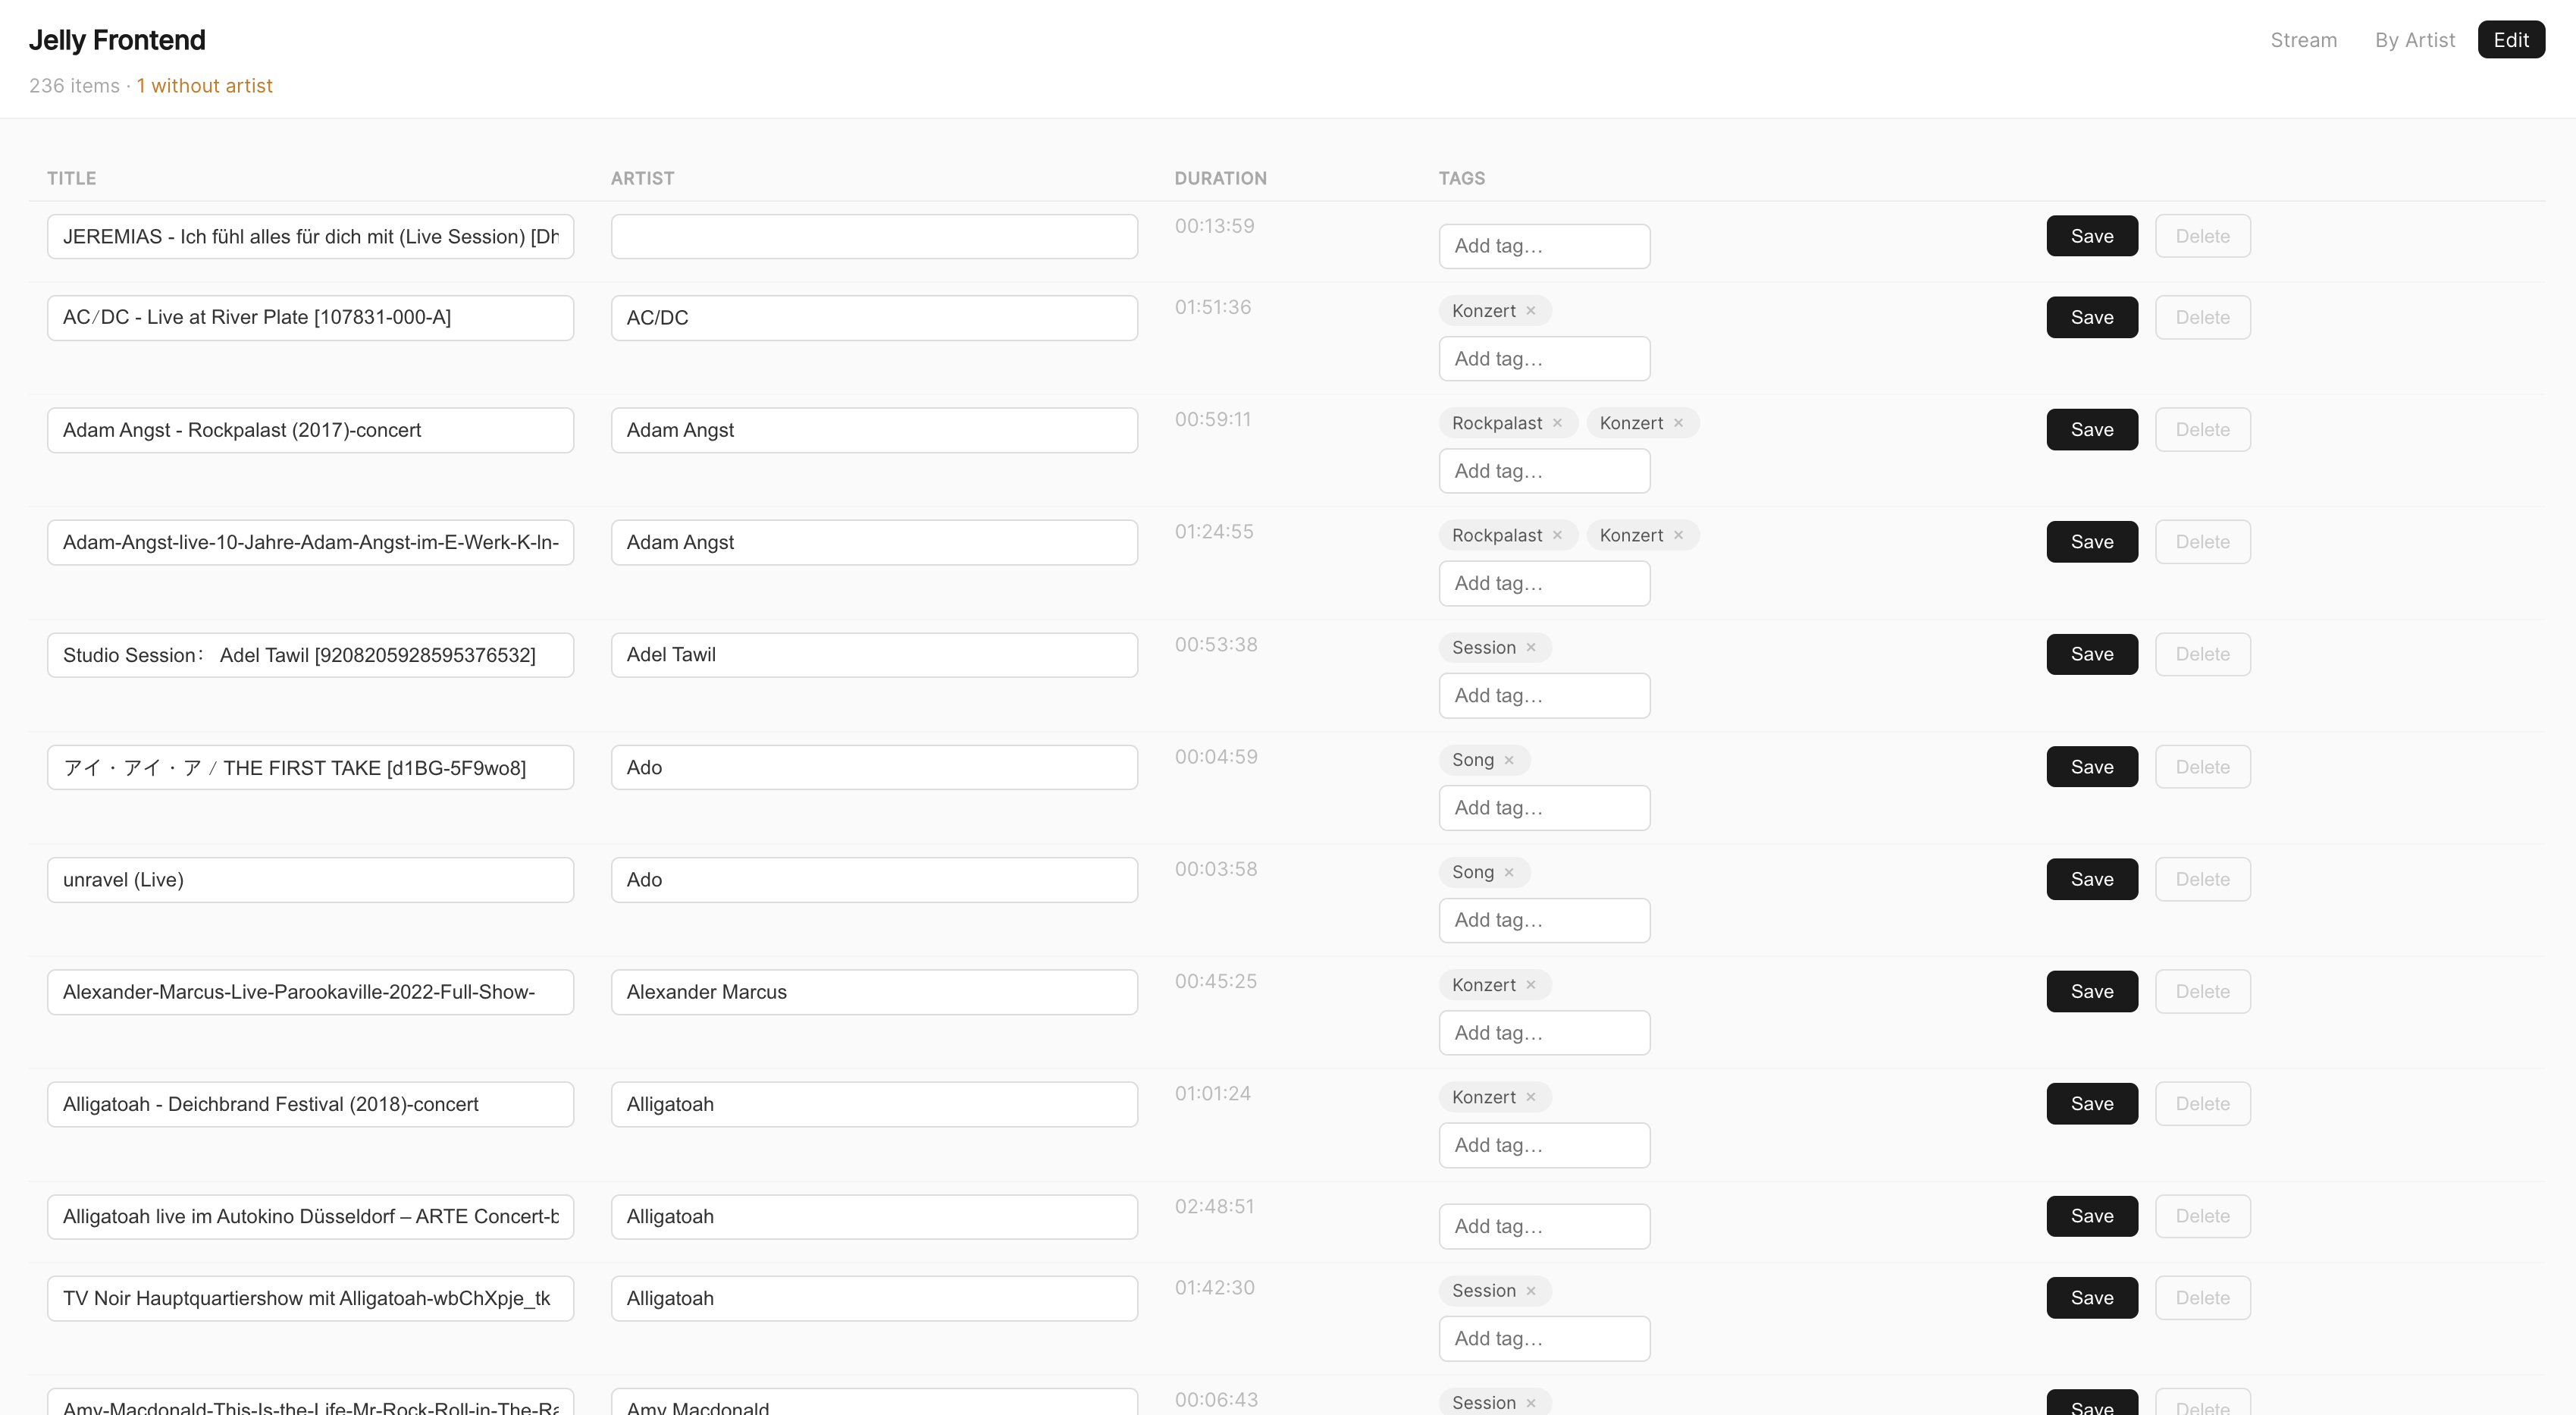The height and width of the screenshot is (1415, 2576).
Task: Remove Konzert tag from Alexander Marcus row
Action: 1530,985
